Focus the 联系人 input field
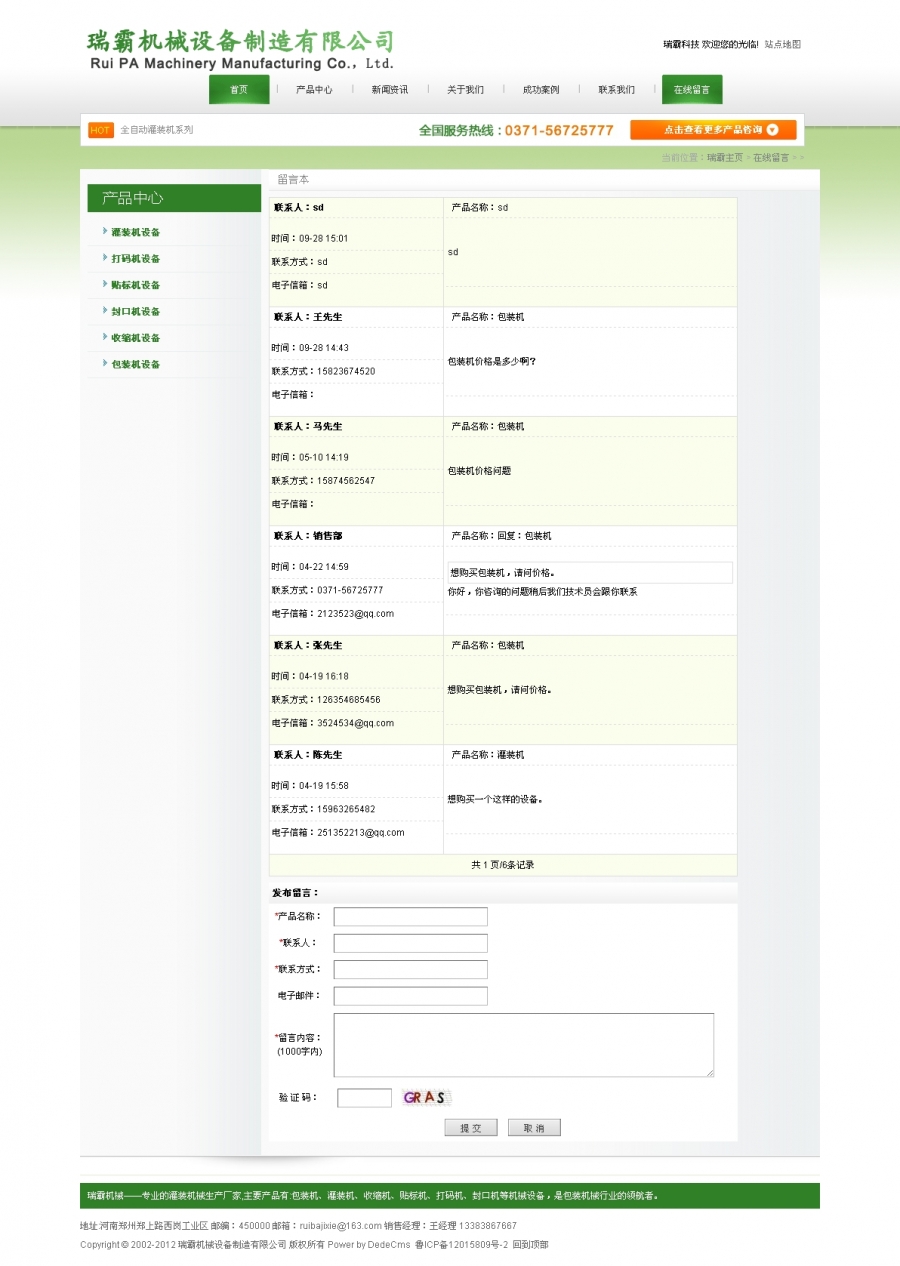The image size is (900, 1266). tap(410, 943)
